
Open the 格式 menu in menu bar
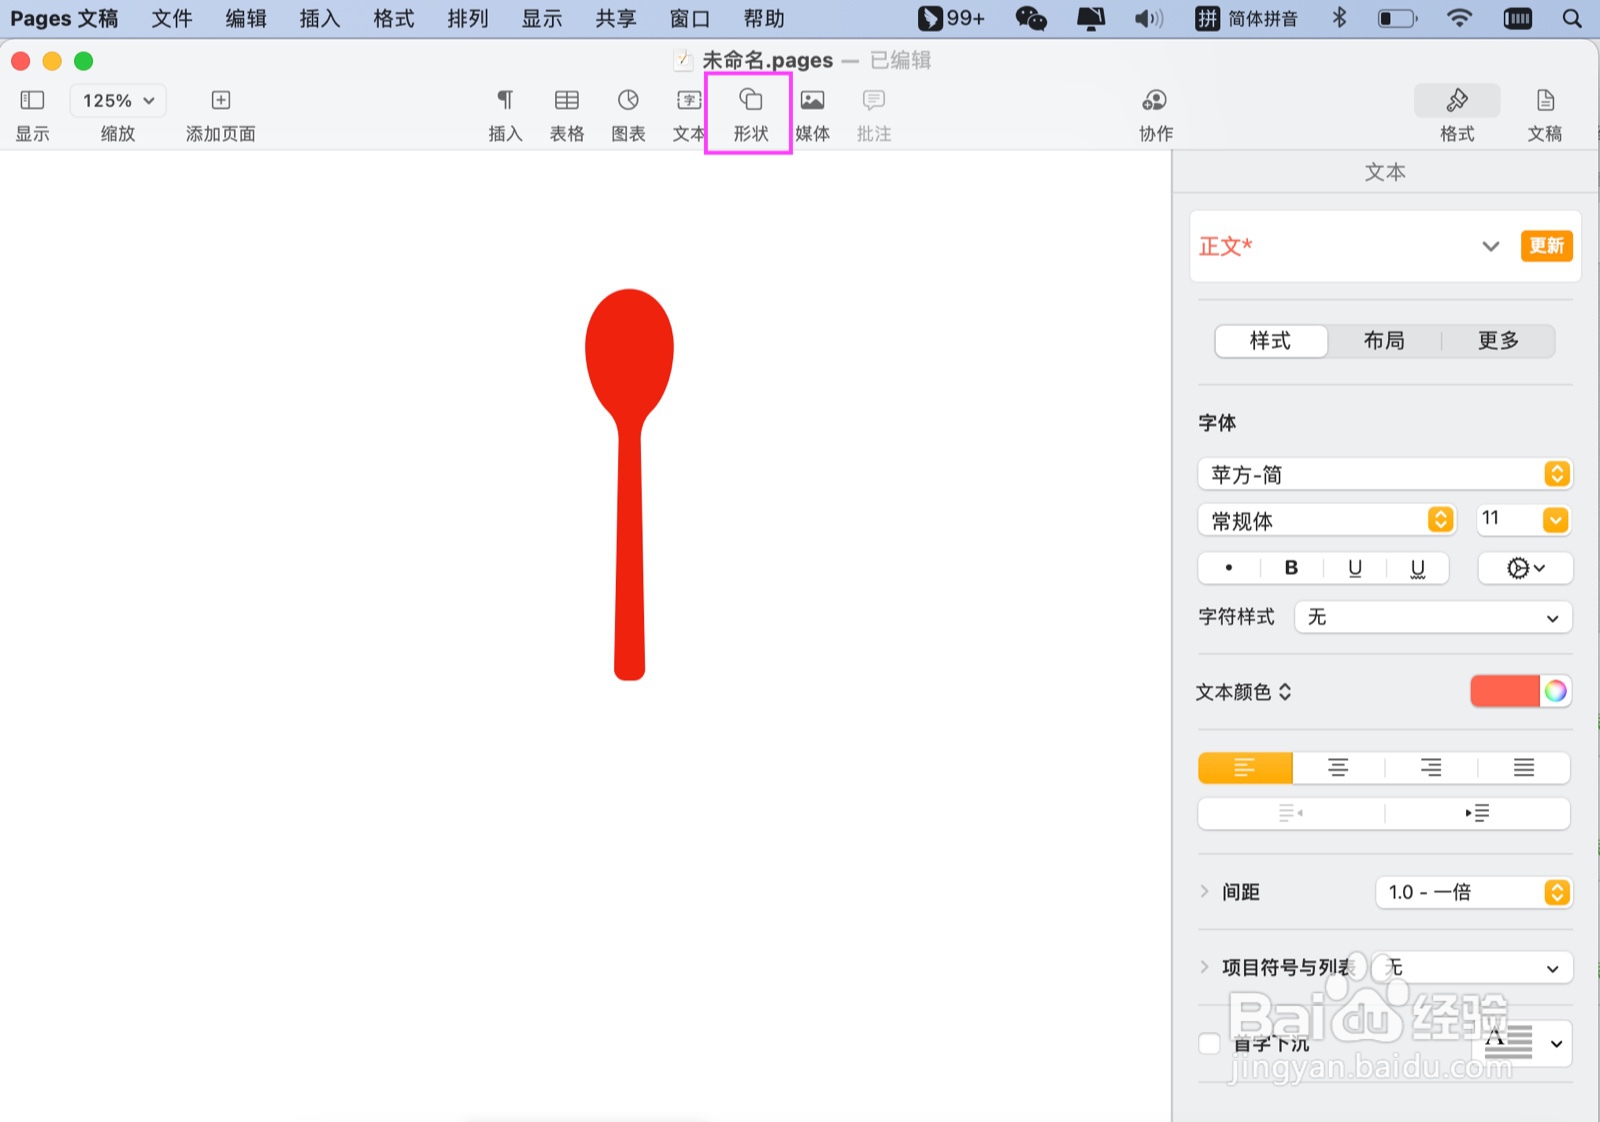394,18
